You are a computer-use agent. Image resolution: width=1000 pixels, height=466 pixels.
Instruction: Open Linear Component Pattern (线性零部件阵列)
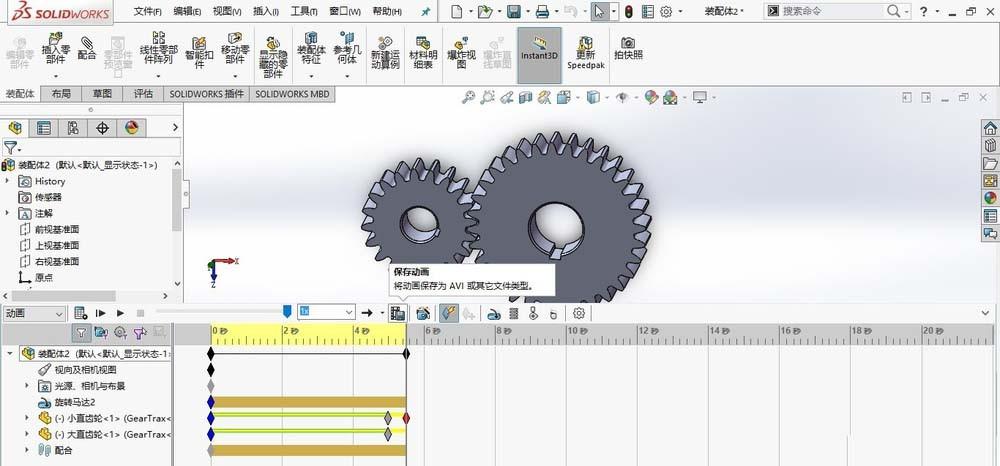[157, 49]
